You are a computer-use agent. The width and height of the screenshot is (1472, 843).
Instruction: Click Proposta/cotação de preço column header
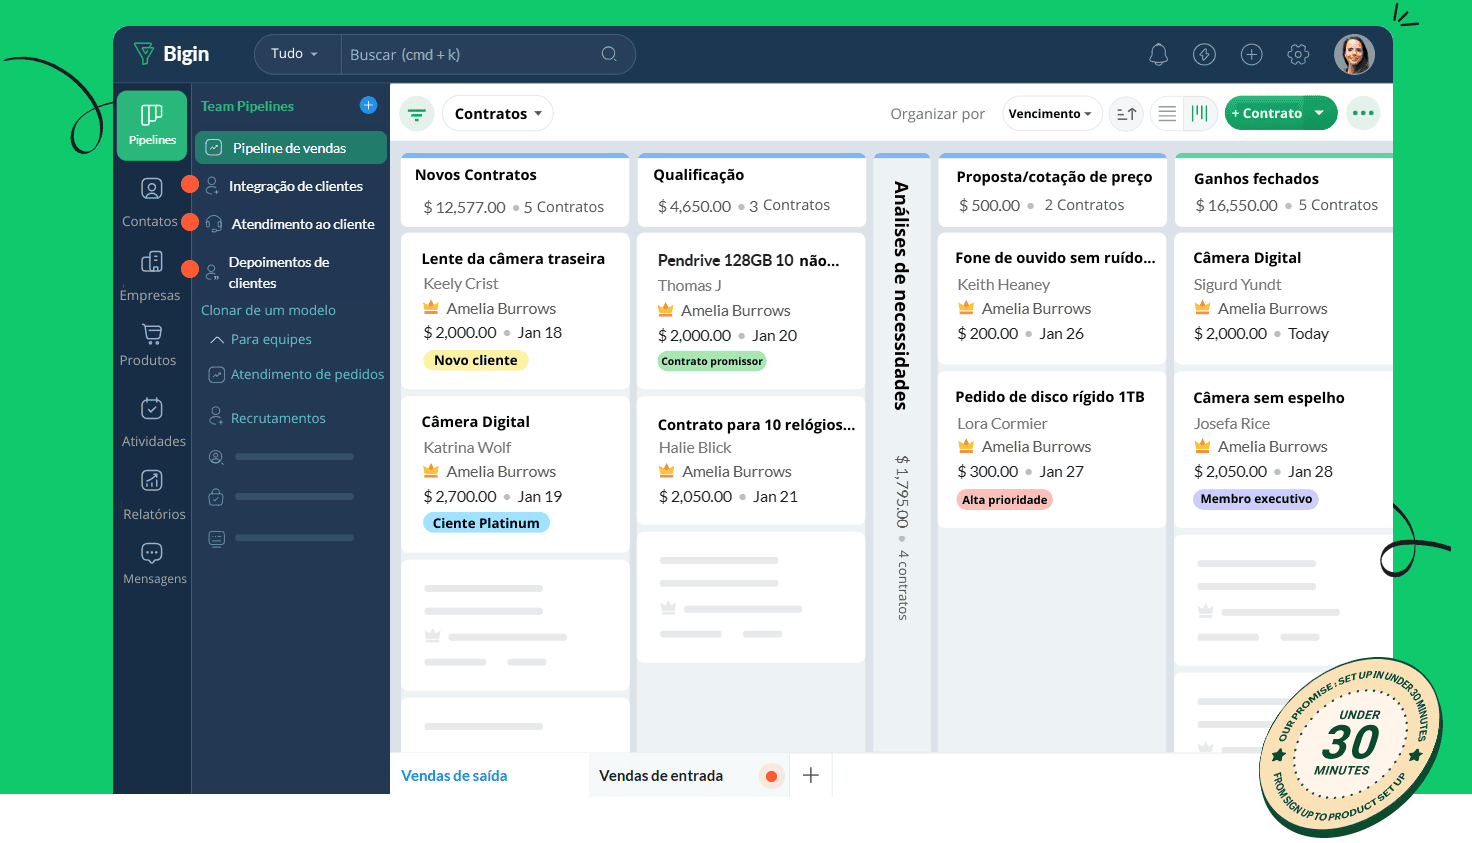1053,190
